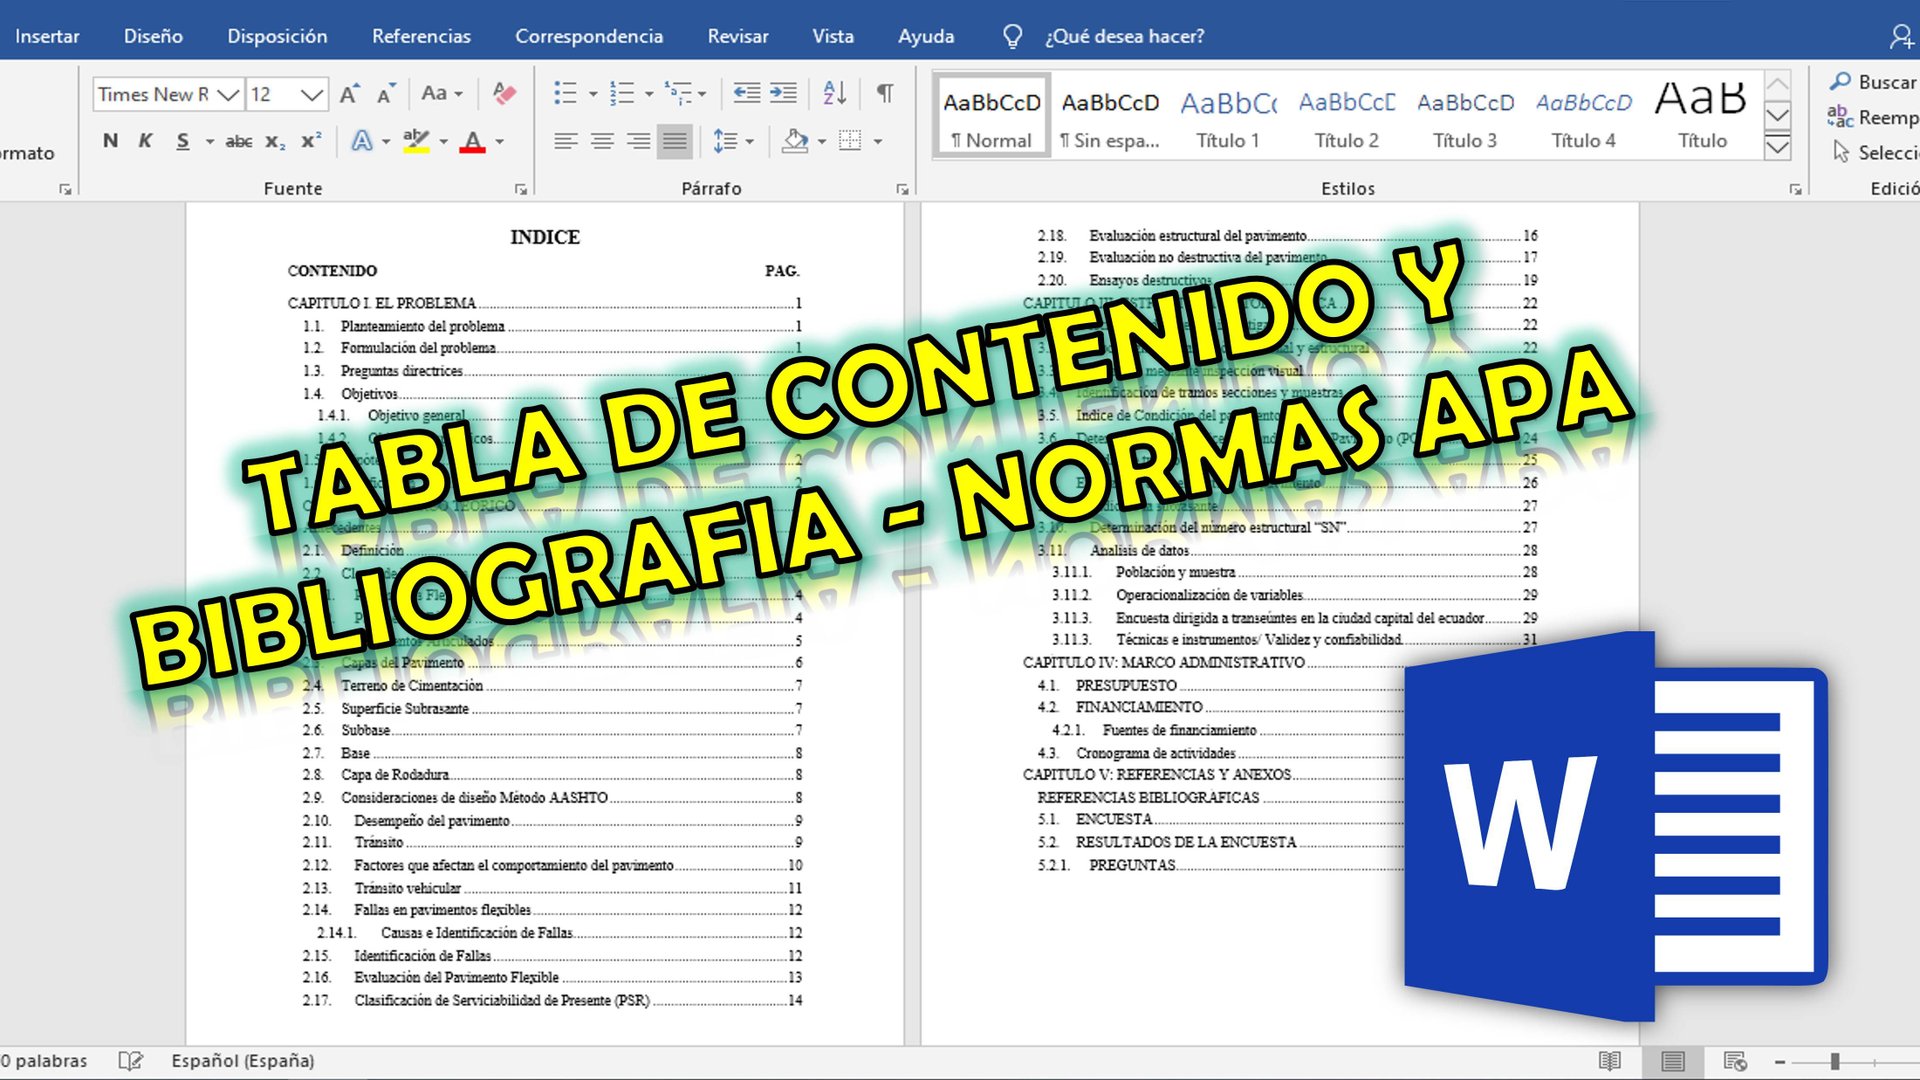Image resolution: width=1920 pixels, height=1080 pixels.
Task: Open the Times New Roman font dropdown
Action: pyautogui.click(x=229, y=95)
